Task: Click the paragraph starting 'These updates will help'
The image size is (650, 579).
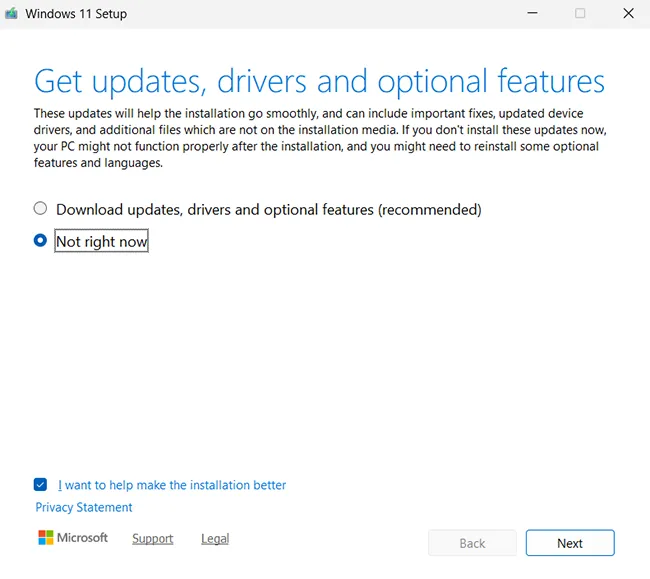Action: click(x=320, y=138)
